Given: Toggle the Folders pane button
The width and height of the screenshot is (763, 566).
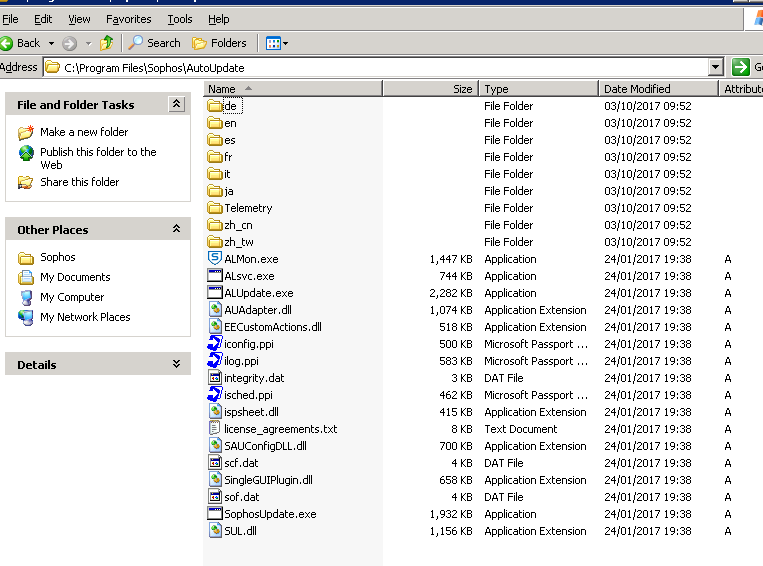Looking at the screenshot, I should point(219,43).
